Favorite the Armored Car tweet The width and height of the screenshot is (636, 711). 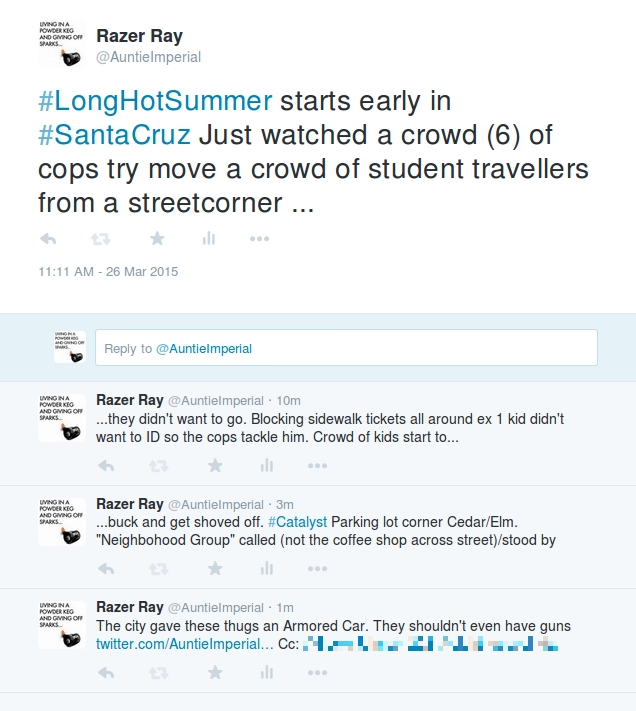pyautogui.click(x=214, y=673)
